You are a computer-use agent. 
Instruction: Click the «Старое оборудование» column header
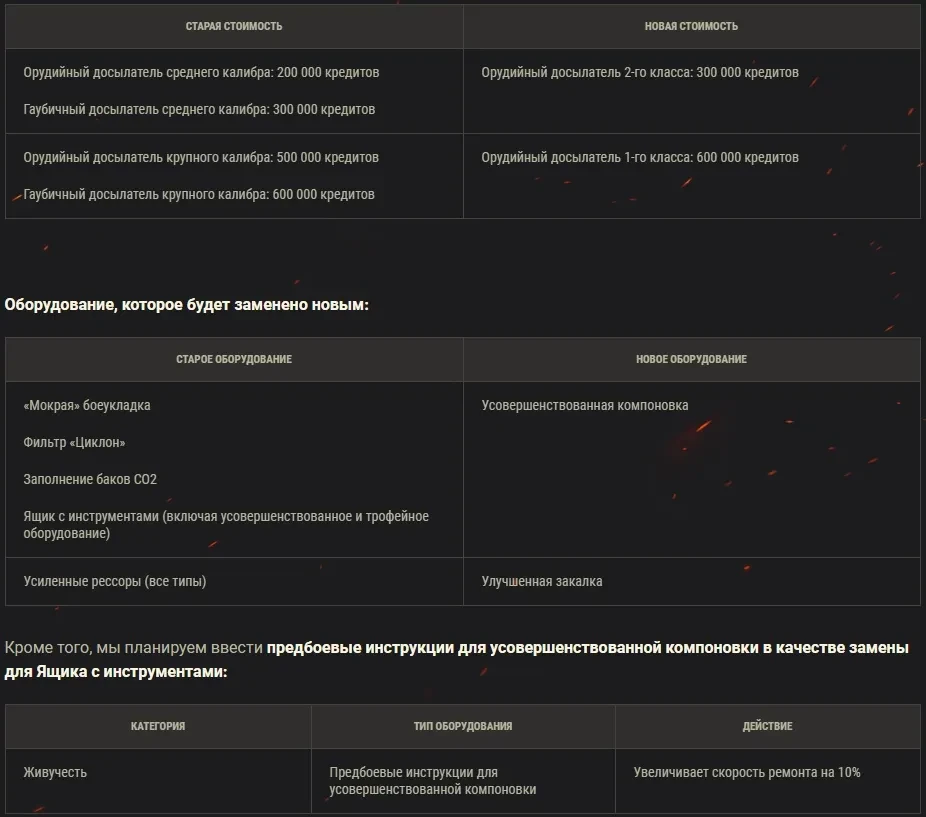[x=234, y=359]
